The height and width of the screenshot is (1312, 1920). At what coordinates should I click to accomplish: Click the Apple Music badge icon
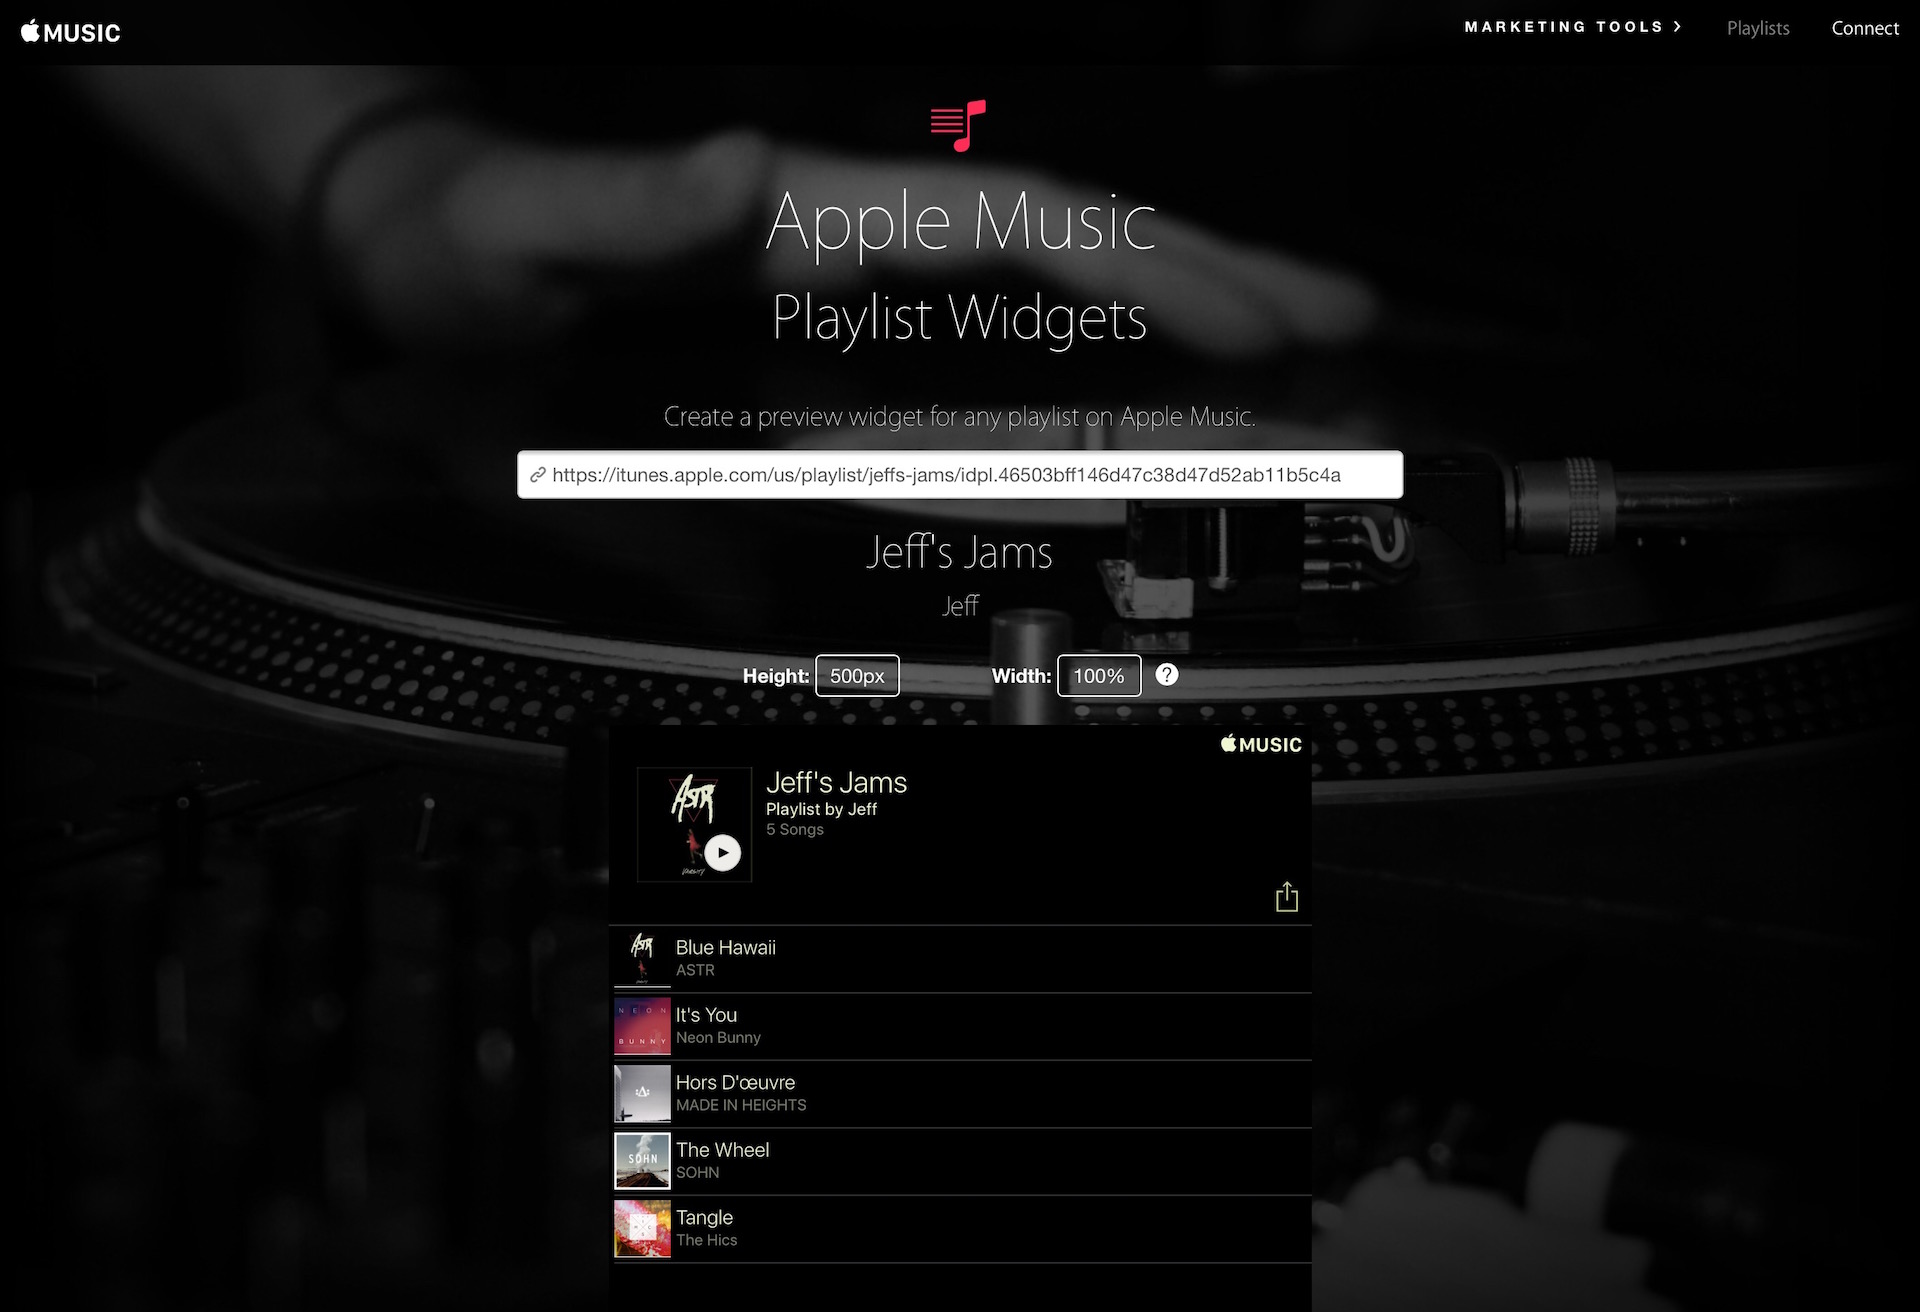(x=1259, y=746)
